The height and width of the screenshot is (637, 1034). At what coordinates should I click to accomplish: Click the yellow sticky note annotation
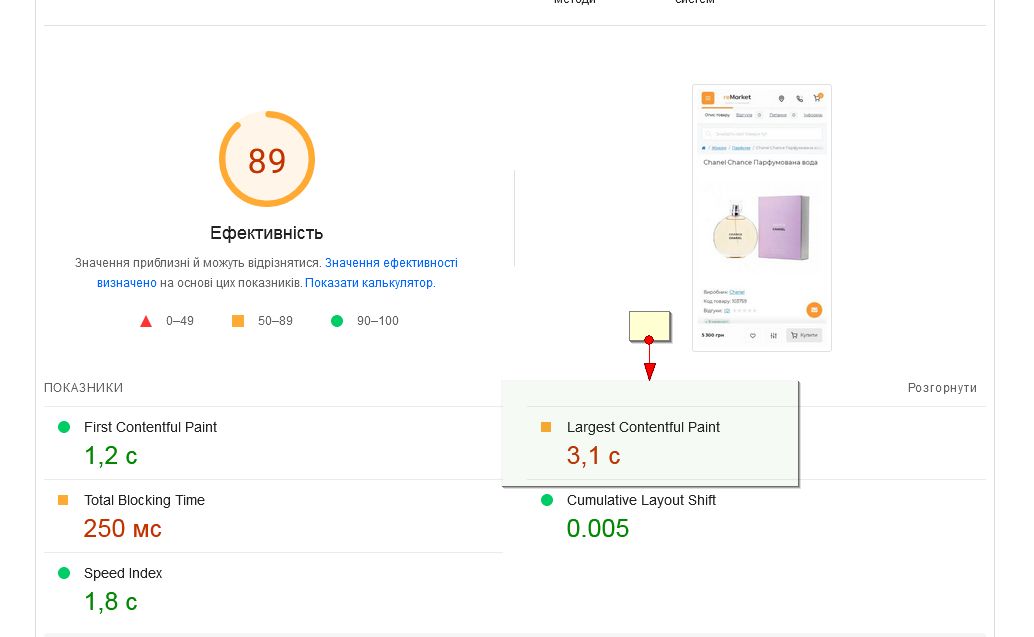[649, 325]
